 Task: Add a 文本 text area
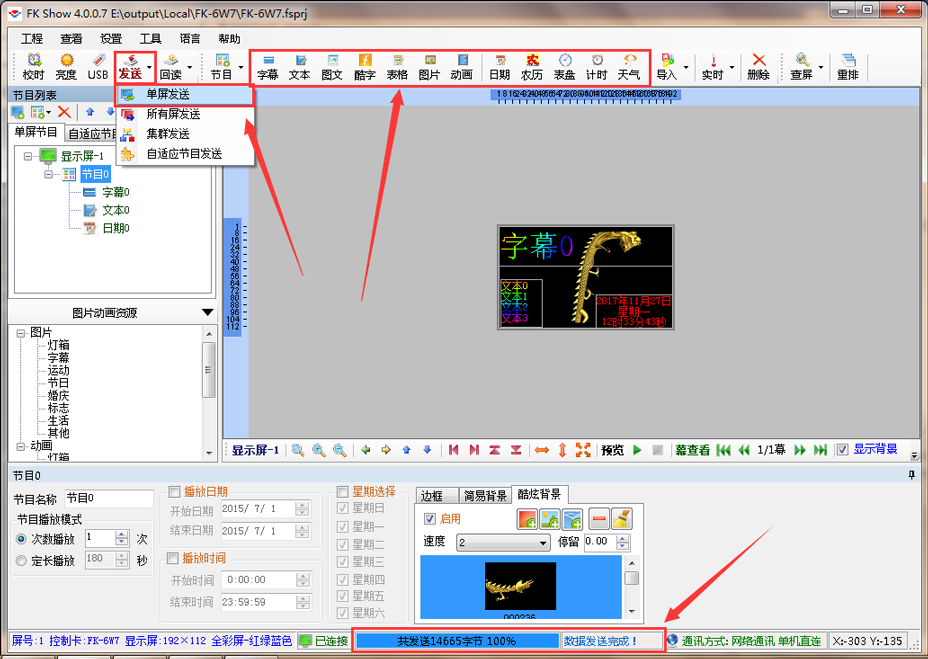pos(299,67)
